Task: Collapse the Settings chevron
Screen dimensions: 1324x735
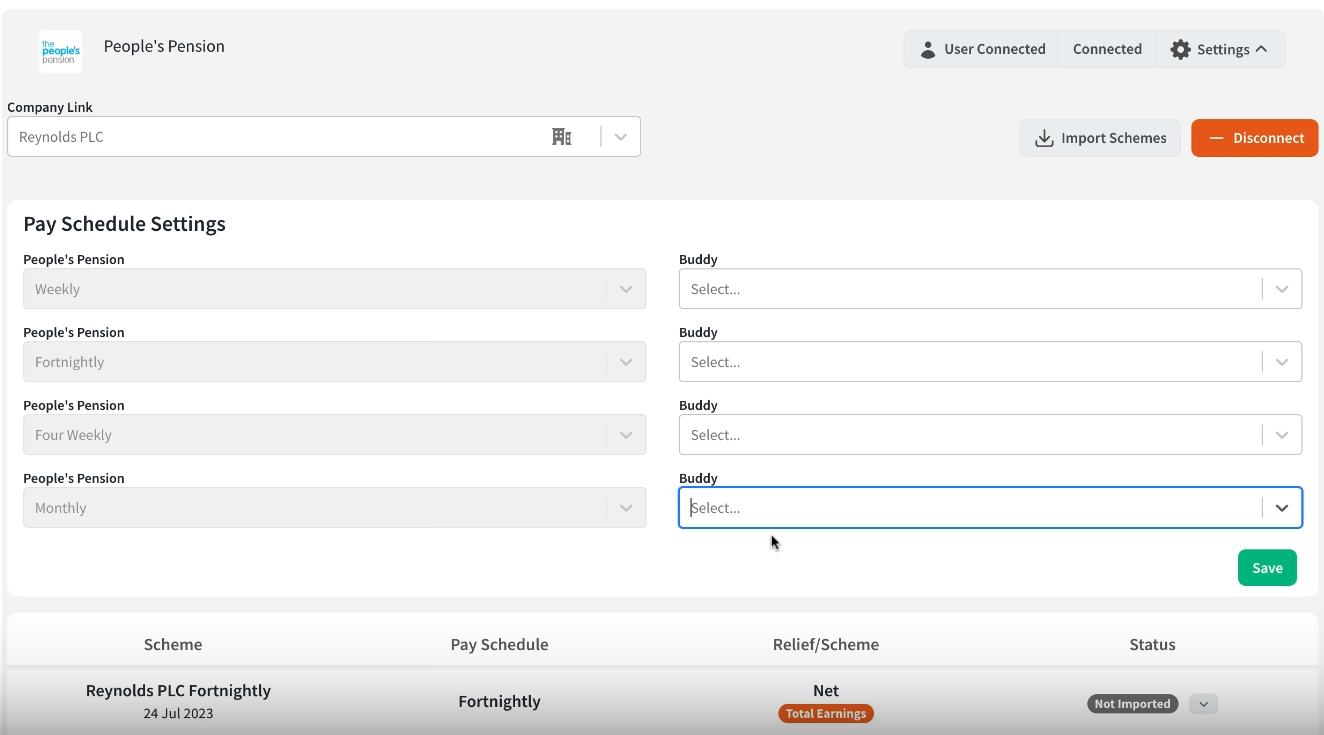Action: (1261, 49)
